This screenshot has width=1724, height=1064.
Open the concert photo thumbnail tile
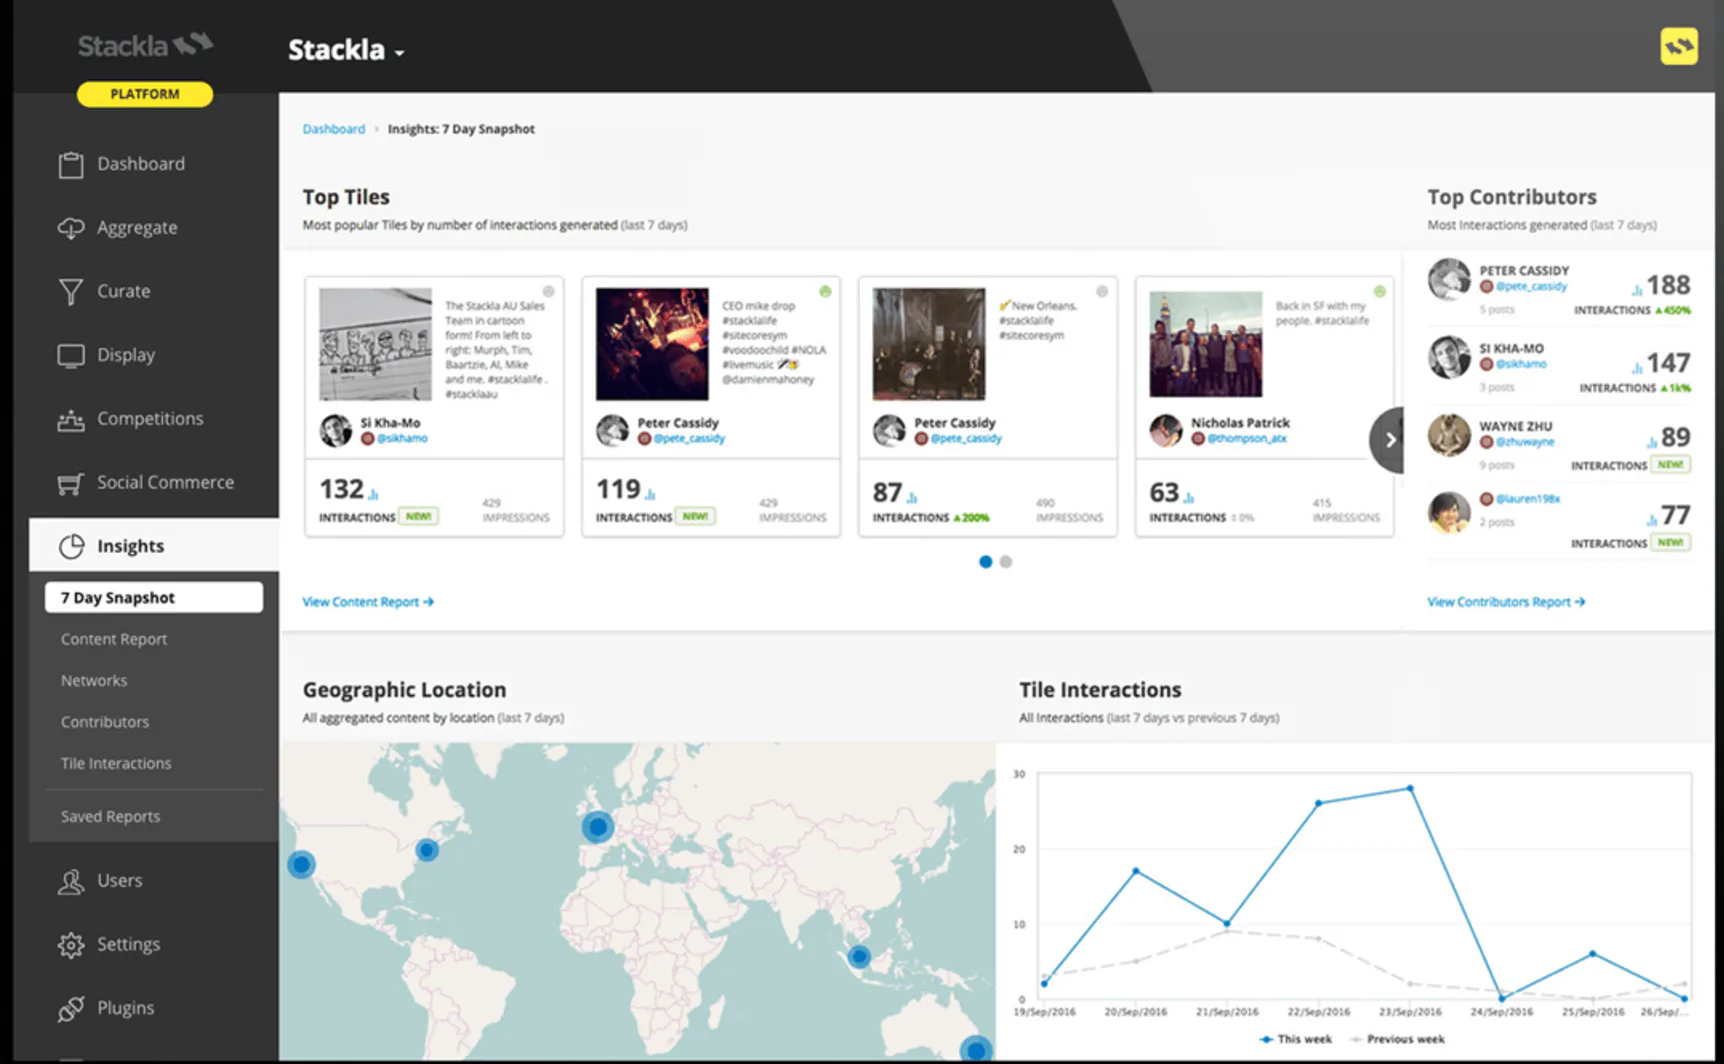tap(652, 344)
